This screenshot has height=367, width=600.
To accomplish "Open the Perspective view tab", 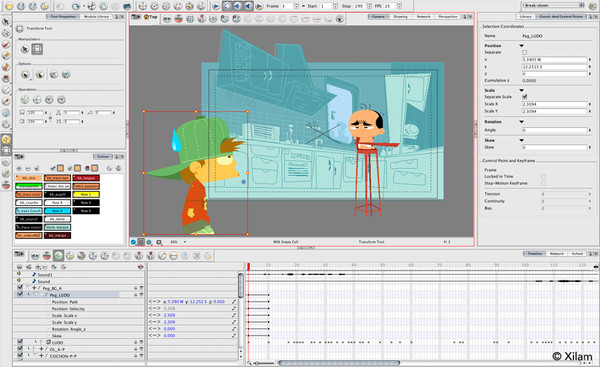I will (448, 17).
